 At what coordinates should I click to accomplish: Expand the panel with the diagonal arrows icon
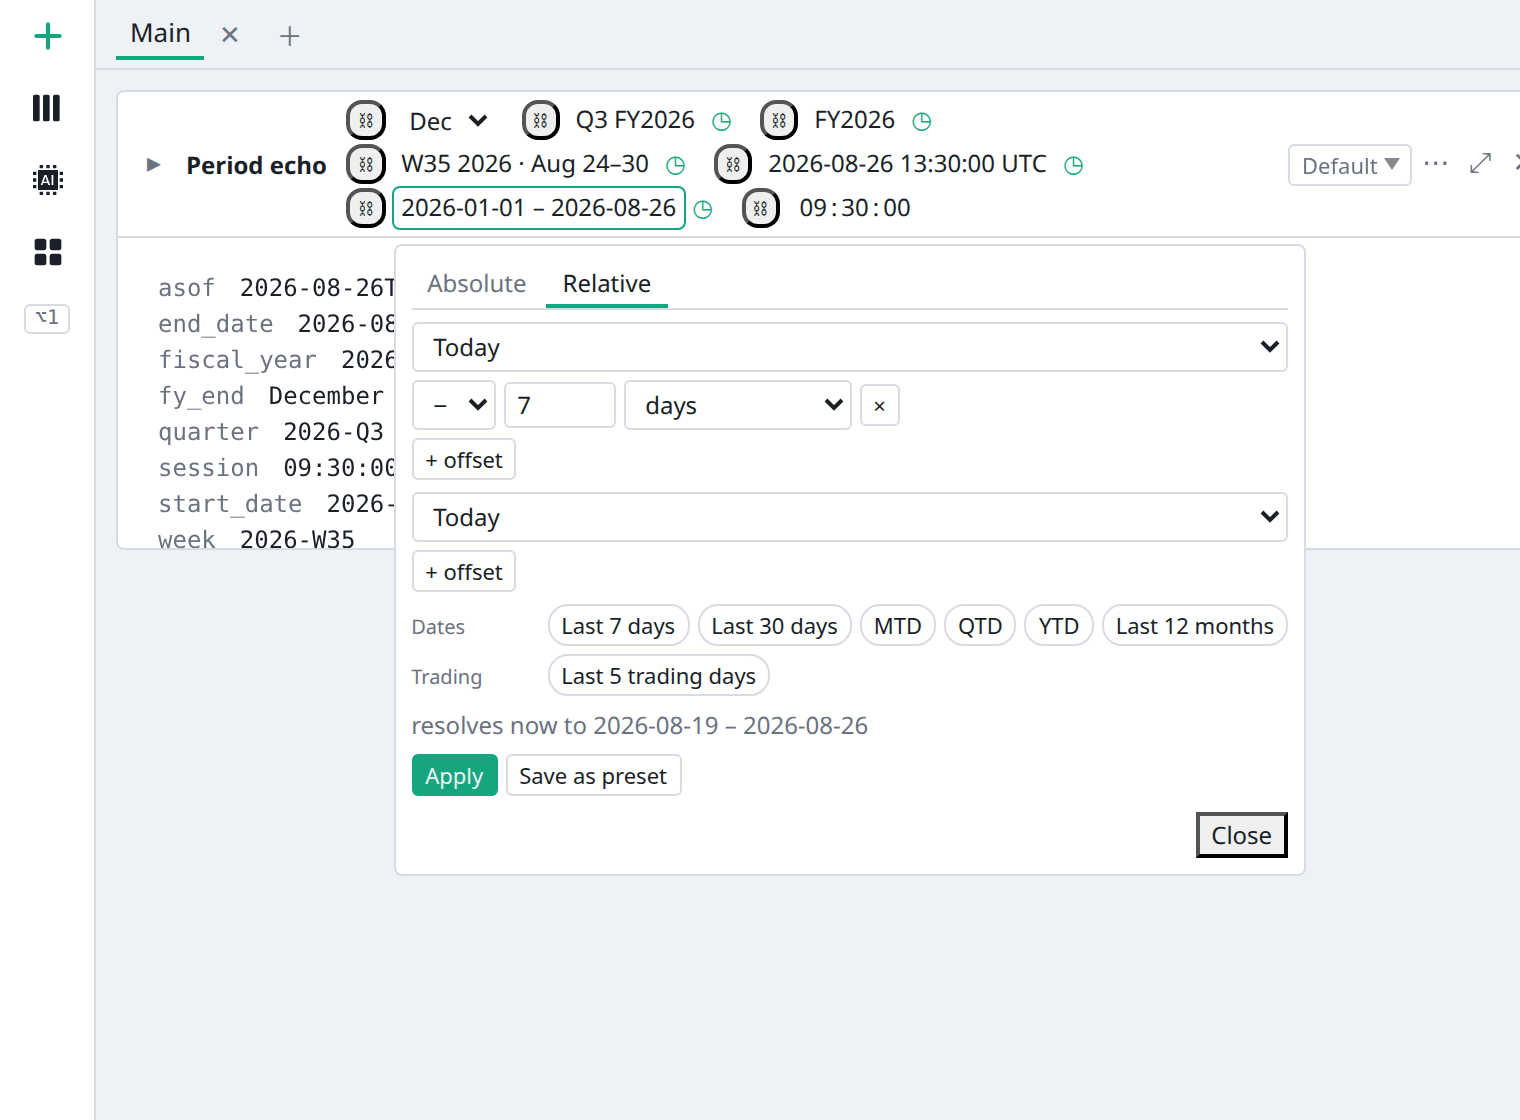pyautogui.click(x=1481, y=163)
